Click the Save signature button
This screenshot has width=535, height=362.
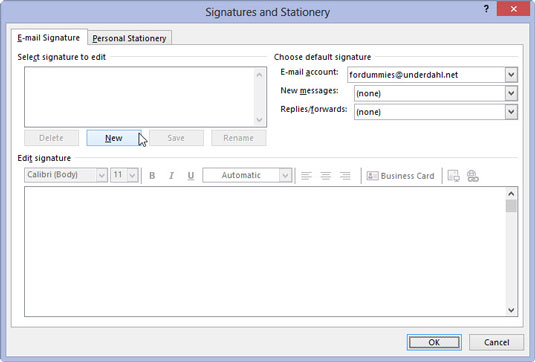pyautogui.click(x=176, y=138)
